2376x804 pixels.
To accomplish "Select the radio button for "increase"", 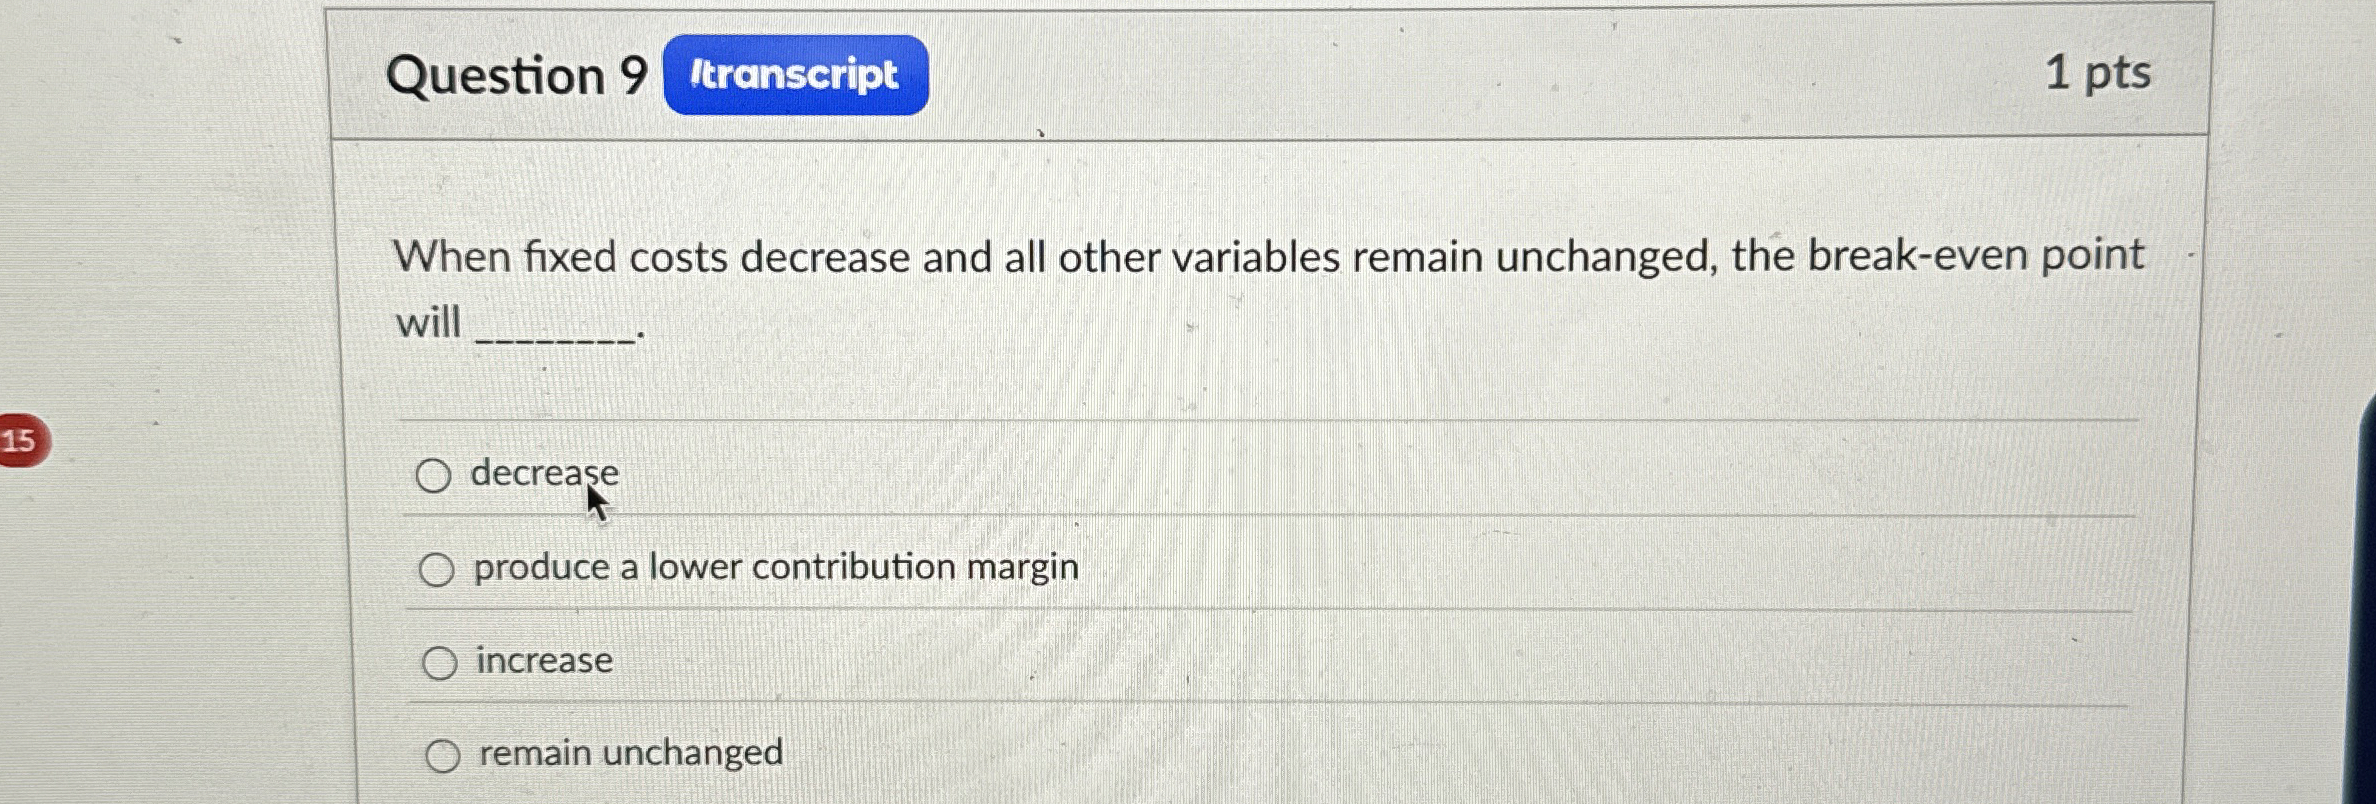I will click(x=440, y=660).
